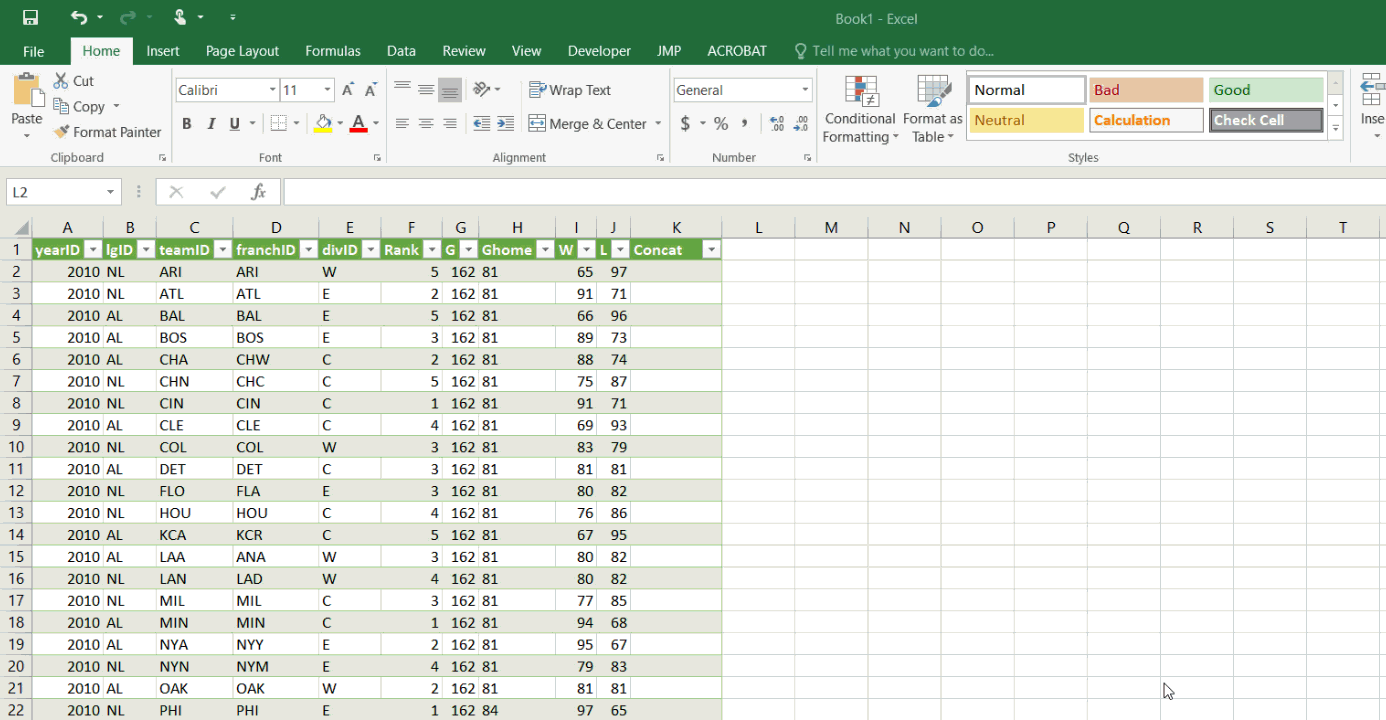Open the Page Layout tab
Viewport: 1386px width, 720px height.
[x=242, y=51]
